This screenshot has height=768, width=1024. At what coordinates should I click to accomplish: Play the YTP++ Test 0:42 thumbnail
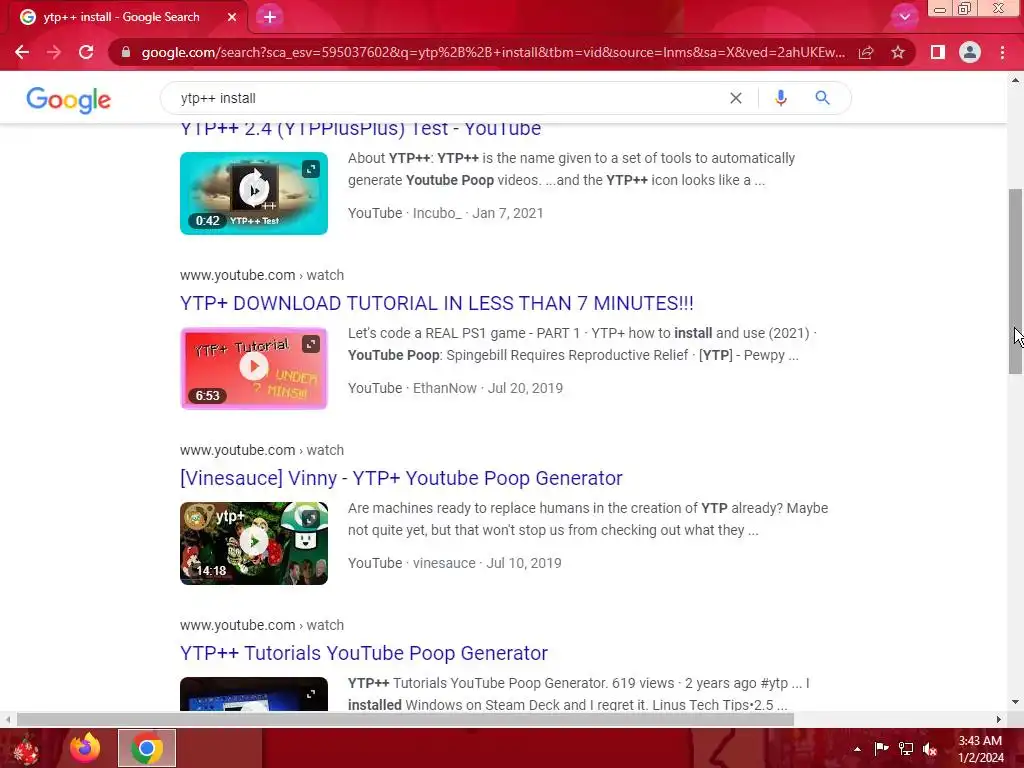tap(254, 193)
